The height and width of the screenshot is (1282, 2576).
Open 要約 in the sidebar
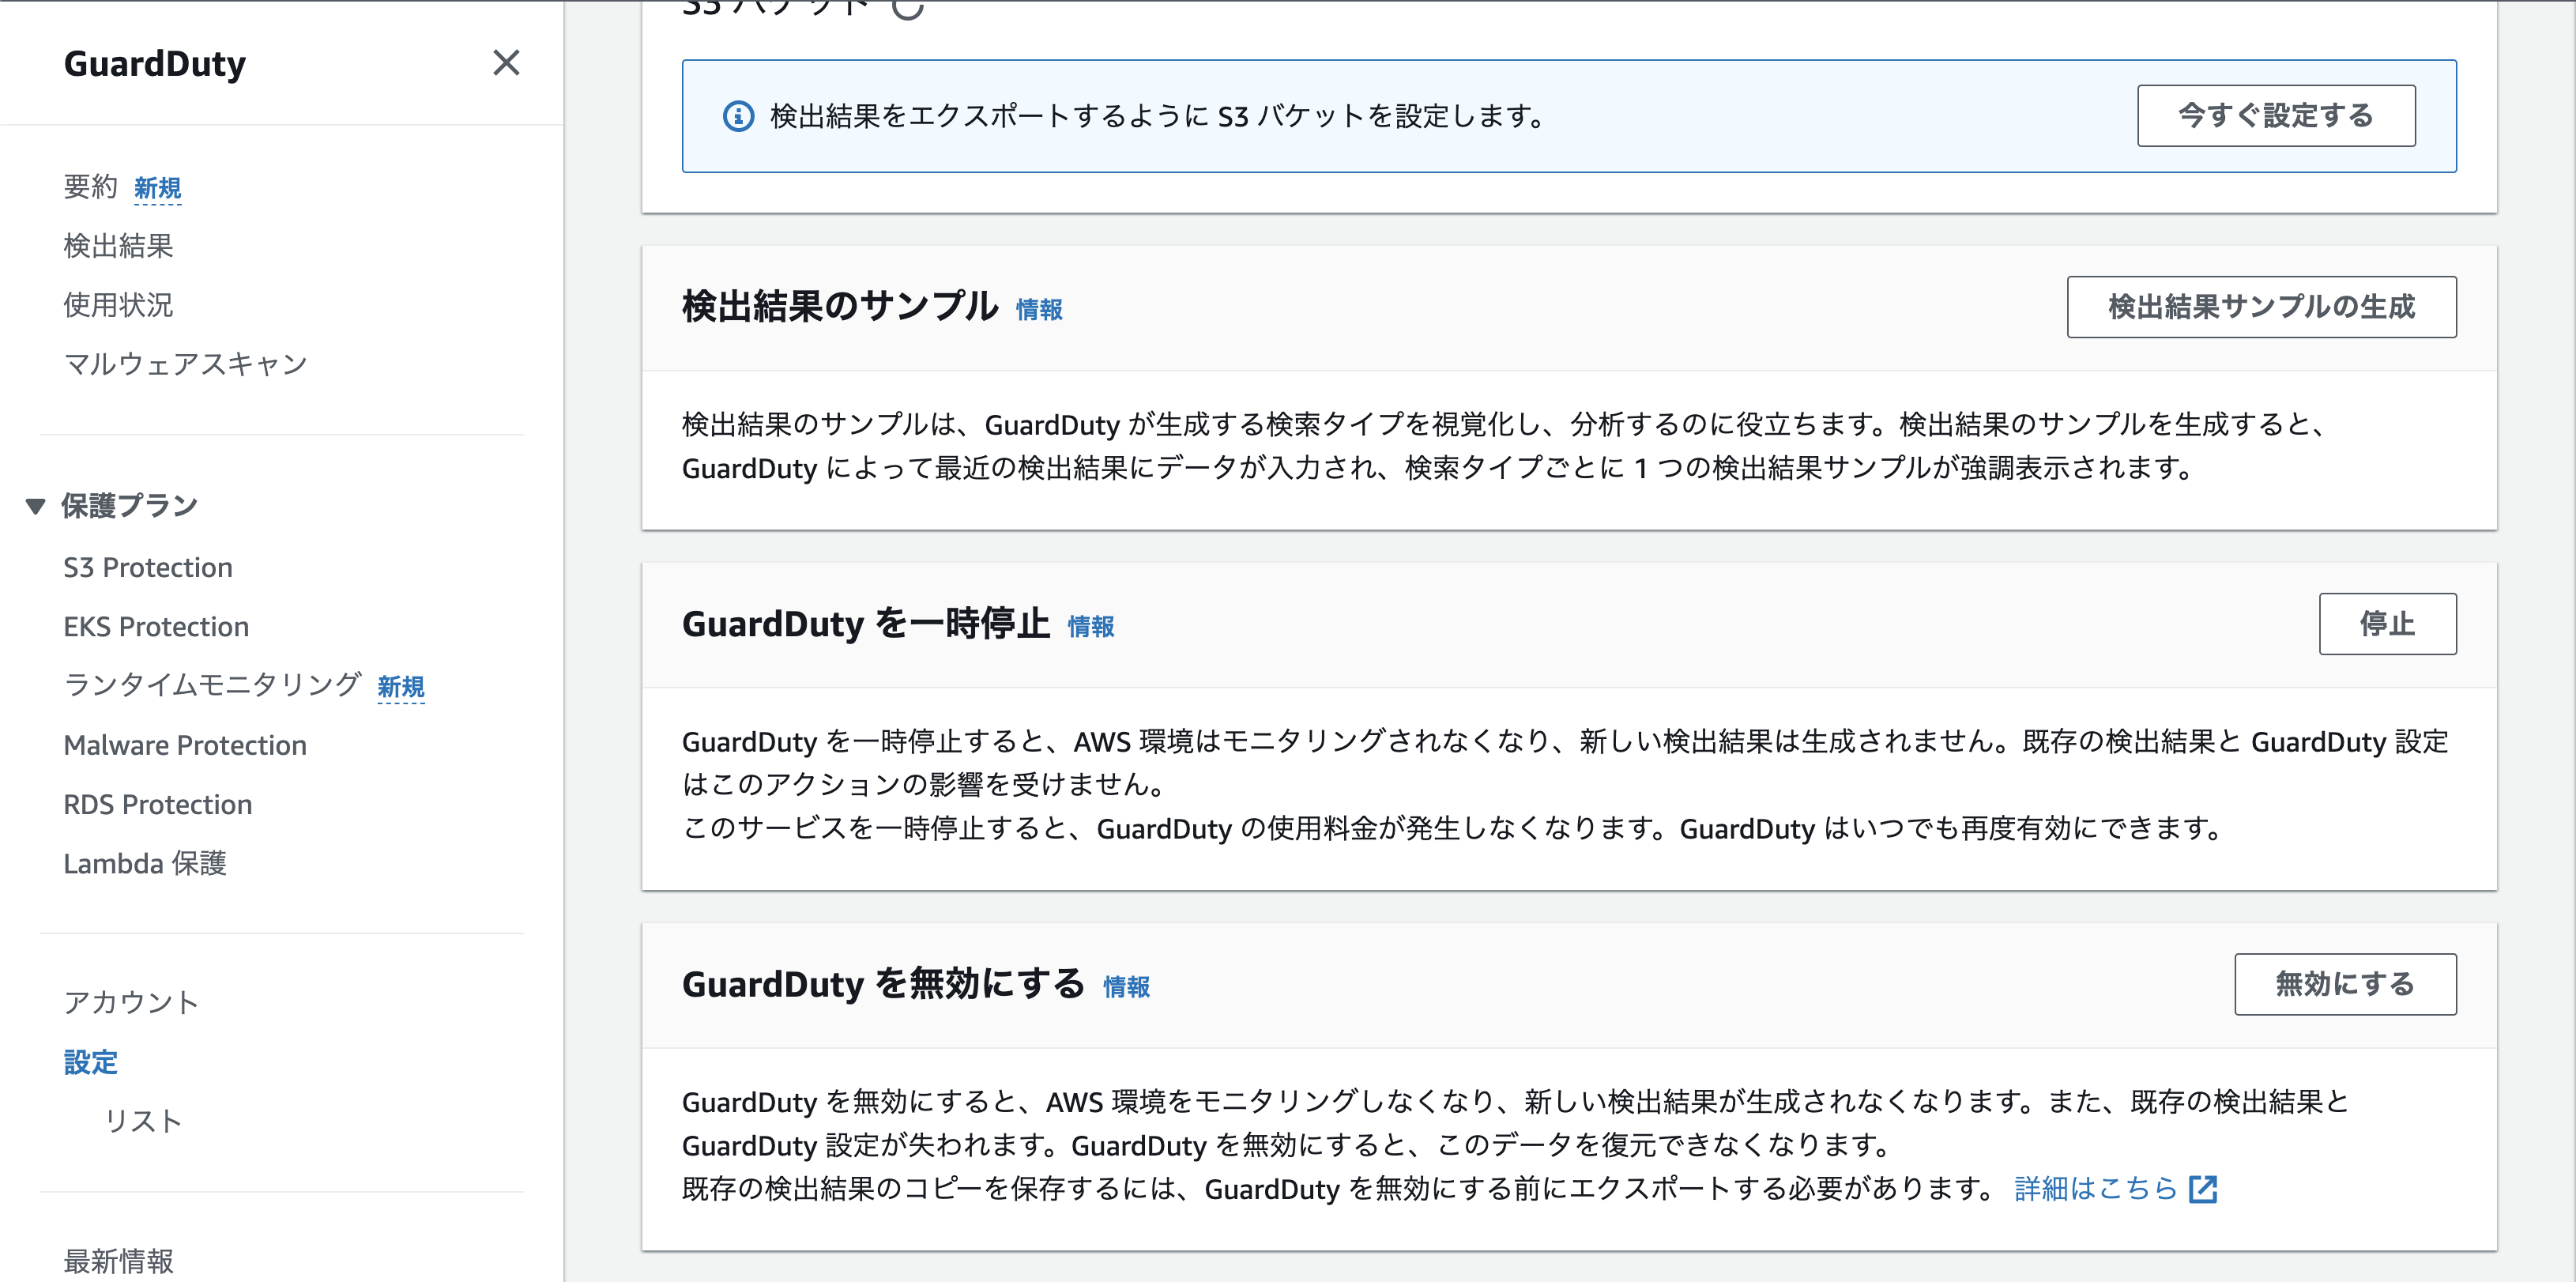(91, 187)
